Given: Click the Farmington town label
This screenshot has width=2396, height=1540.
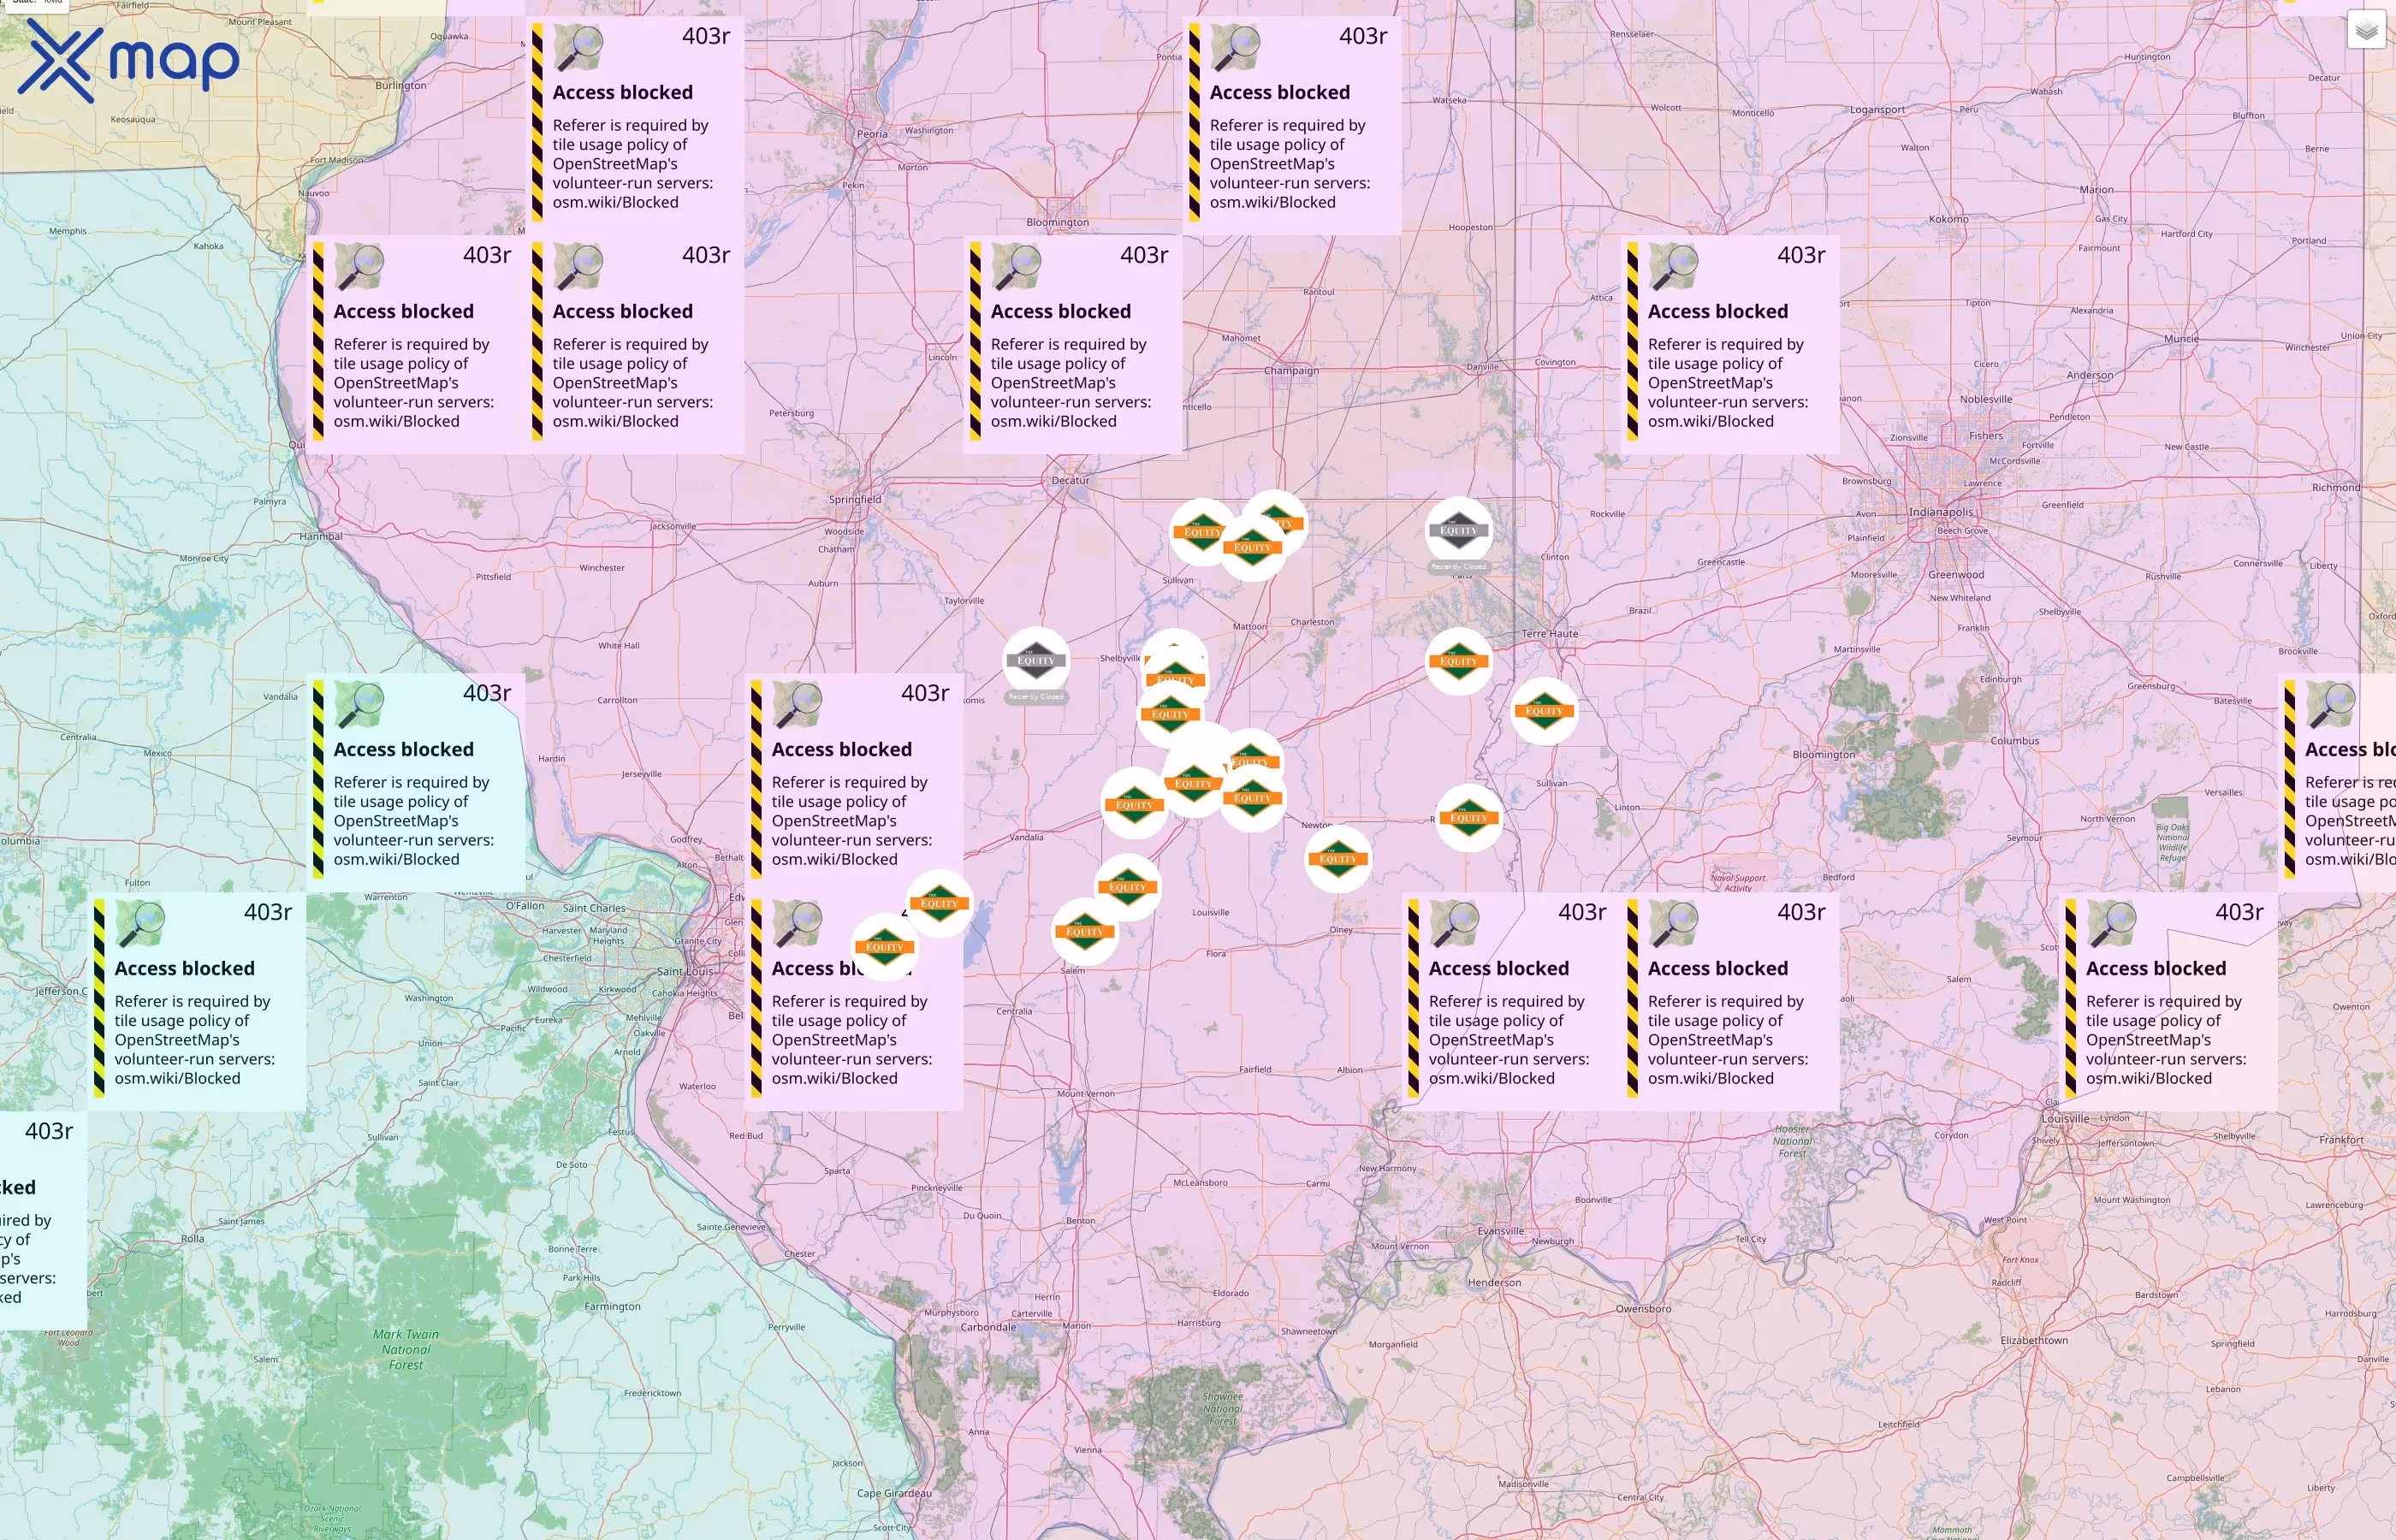Looking at the screenshot, I should pyautogui.click(x=612, y=1307).
